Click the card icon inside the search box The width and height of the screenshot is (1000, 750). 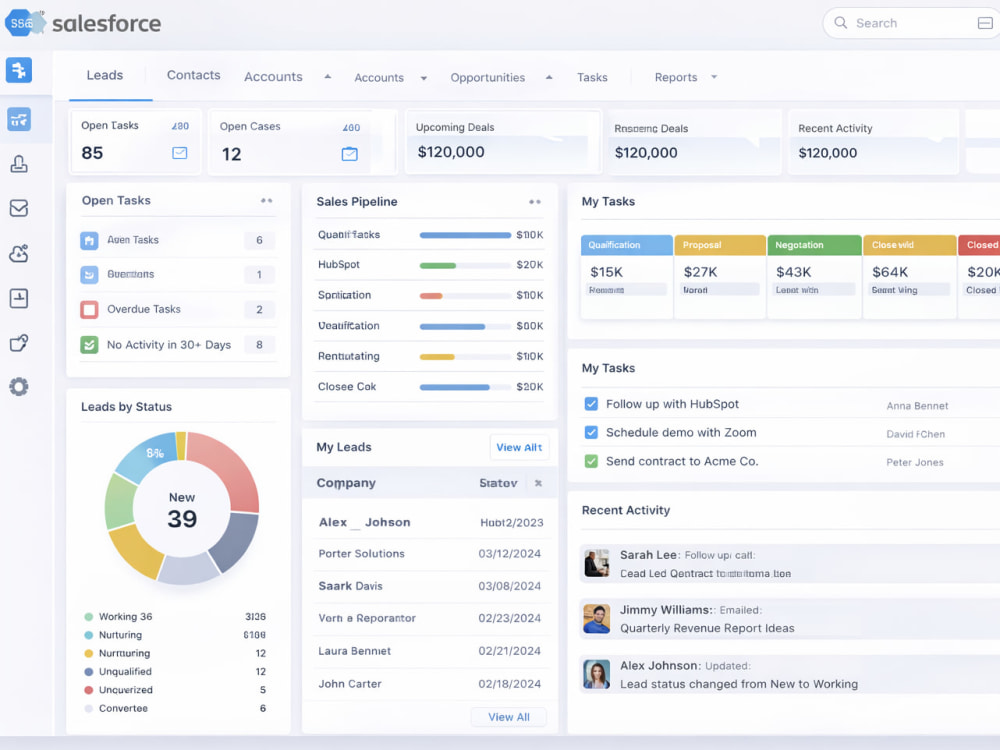(985, 23)
